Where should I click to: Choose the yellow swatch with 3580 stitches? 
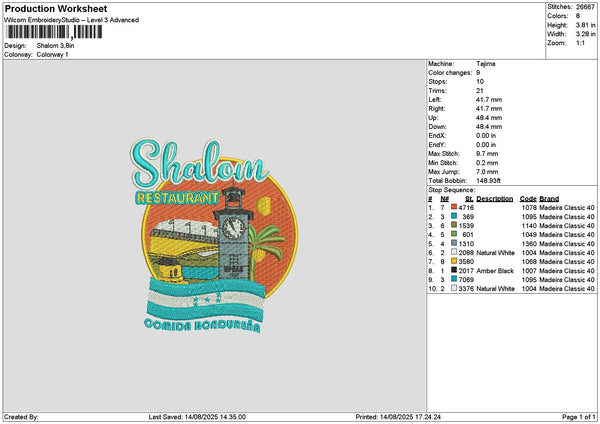tap(455, 261)
